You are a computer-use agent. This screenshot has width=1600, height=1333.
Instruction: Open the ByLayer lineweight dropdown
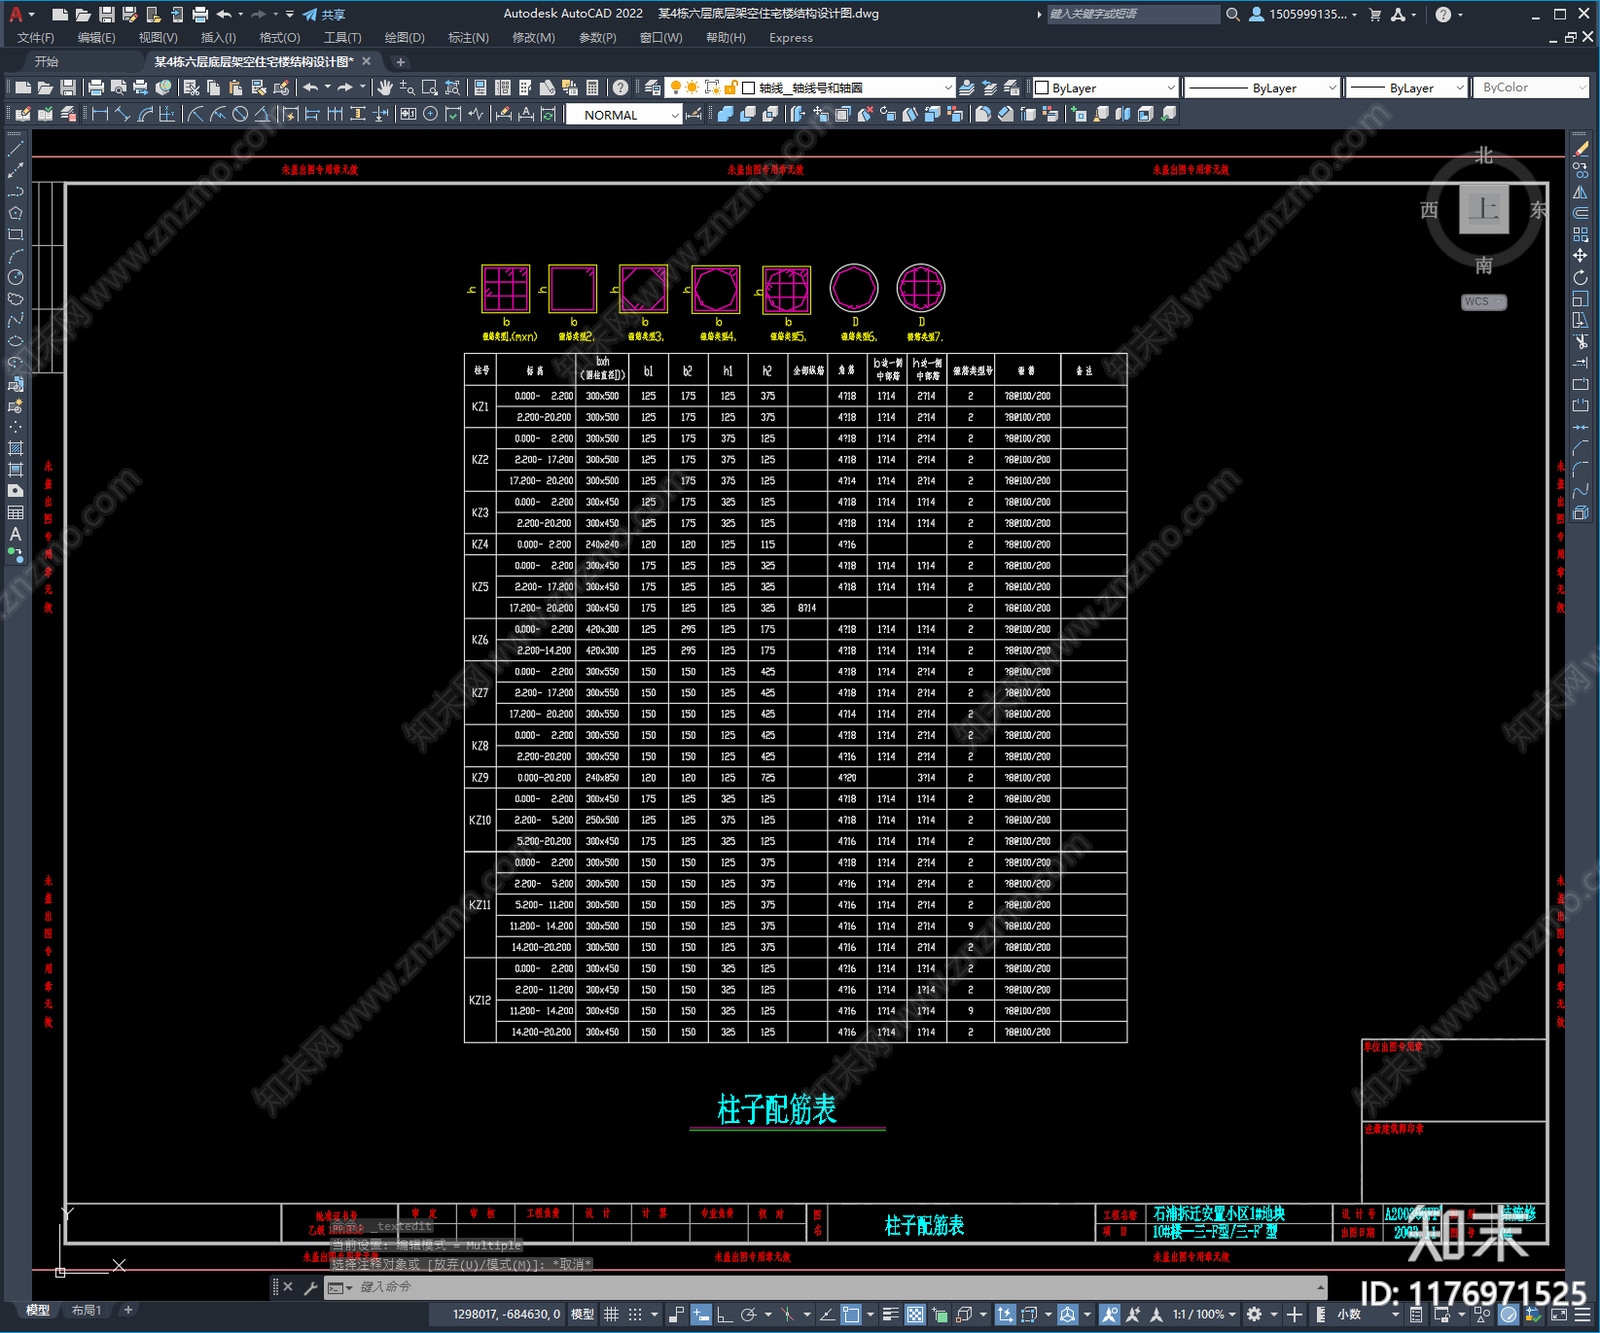(1406, 88)
